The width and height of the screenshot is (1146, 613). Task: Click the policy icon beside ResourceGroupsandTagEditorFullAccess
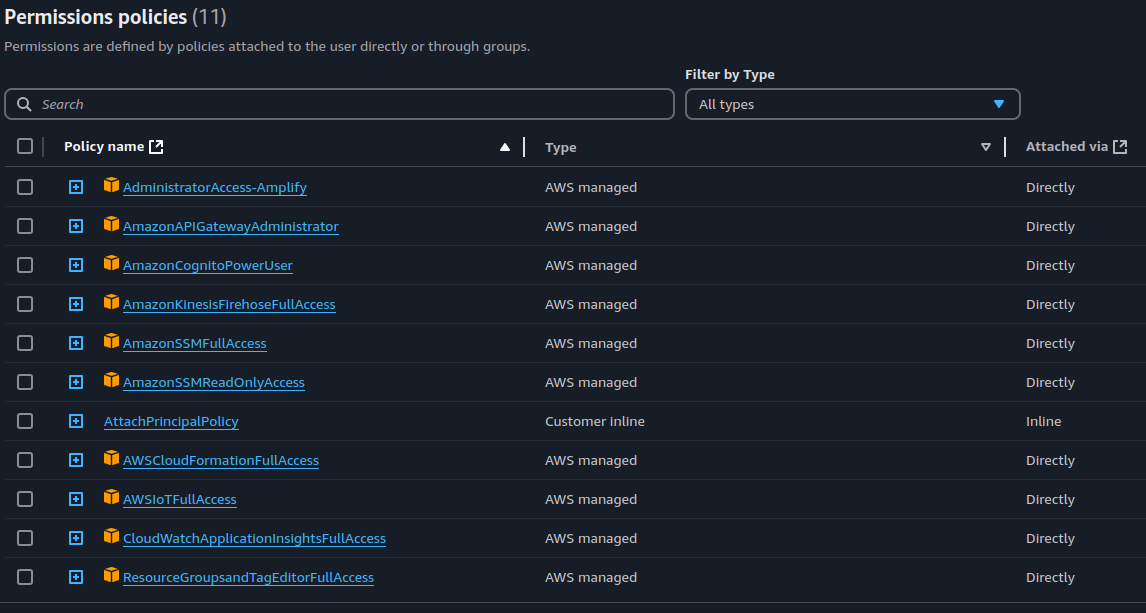click(x=111, y=576)
